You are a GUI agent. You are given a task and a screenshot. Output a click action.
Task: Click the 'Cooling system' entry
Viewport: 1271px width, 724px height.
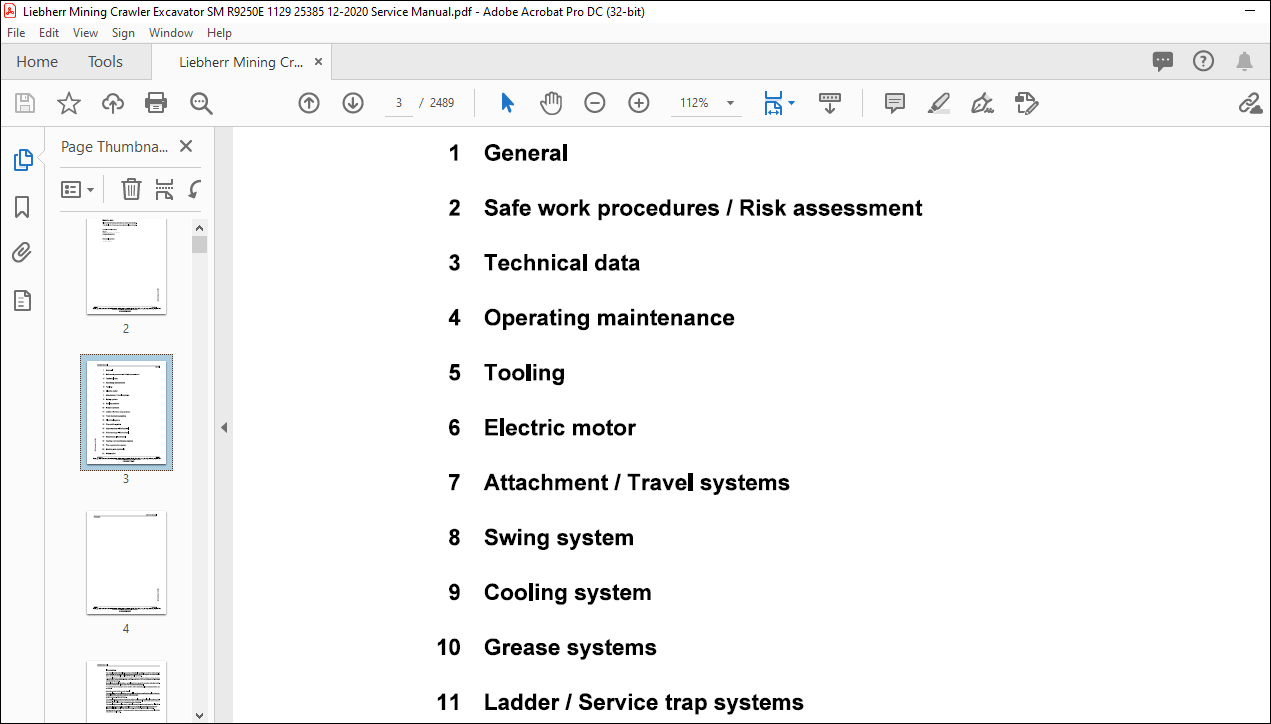click(568, 593)
